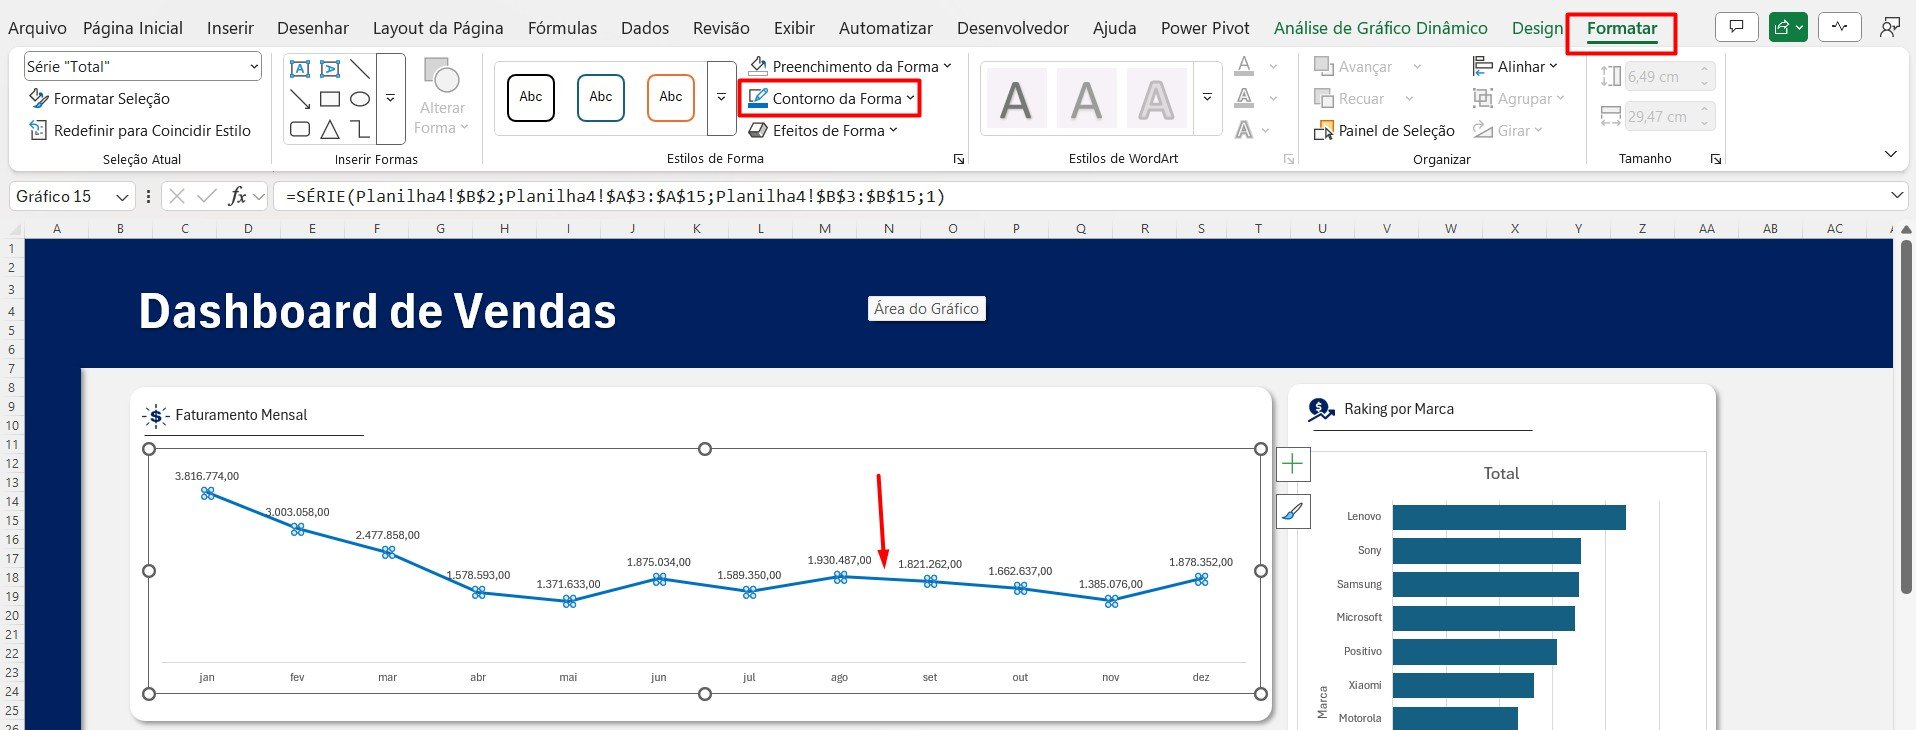The width and height of the screenshot is (1916, 730).
Task: Apply the orange outline Abc style
Action: point(671,98)
